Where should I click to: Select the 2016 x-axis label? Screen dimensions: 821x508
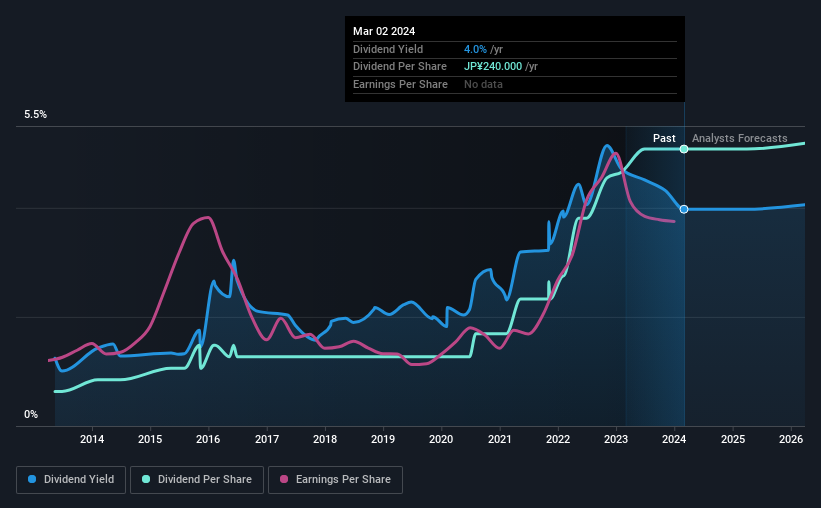208,439
